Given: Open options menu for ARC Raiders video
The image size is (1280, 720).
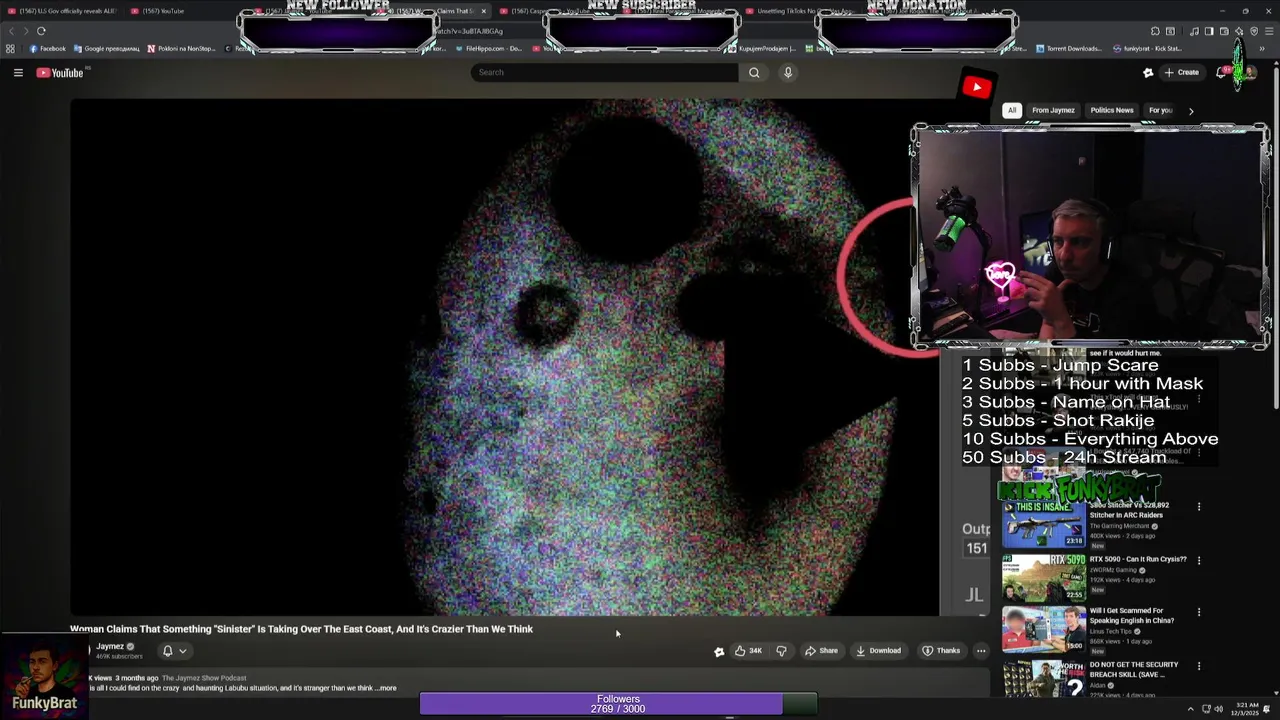Looking at the screenshot, I should [x=1198, y=506].
